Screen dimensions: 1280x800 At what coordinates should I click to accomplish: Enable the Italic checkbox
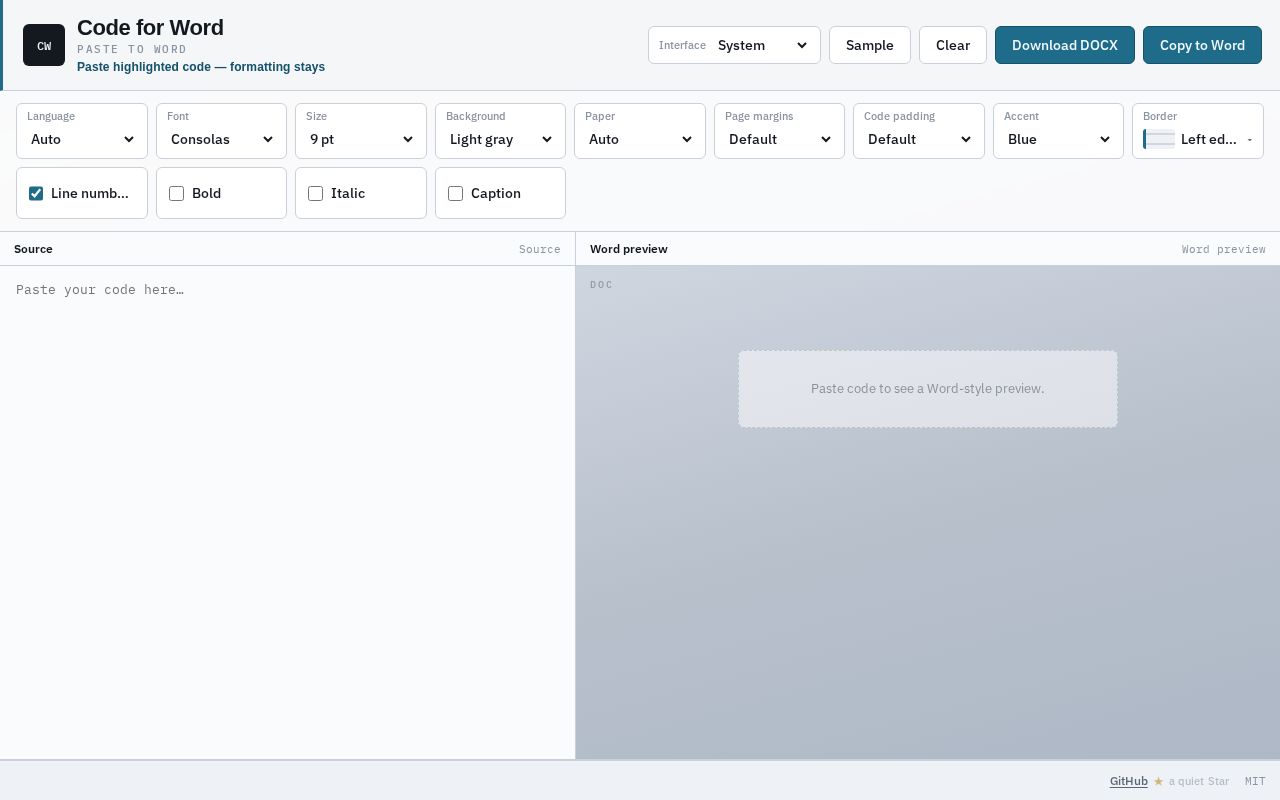click(316, 193)
